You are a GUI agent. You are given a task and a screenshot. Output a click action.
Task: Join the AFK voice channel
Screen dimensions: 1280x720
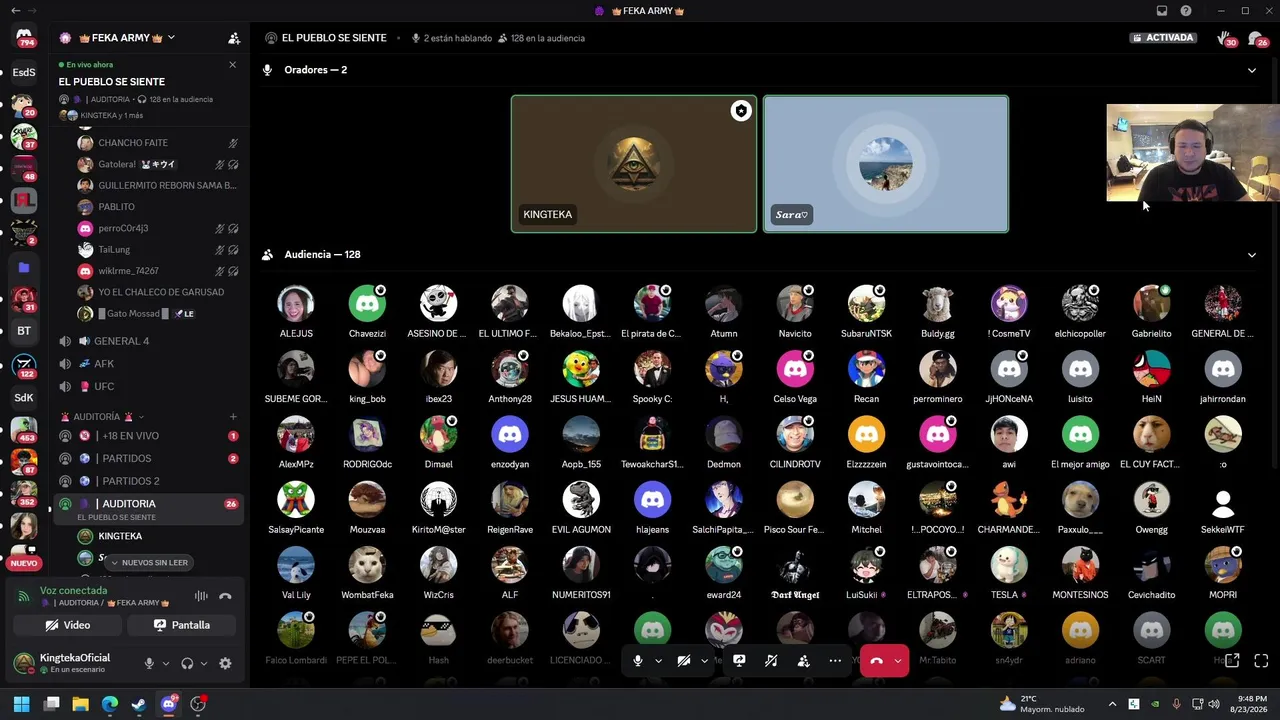[x=148, y=364]
